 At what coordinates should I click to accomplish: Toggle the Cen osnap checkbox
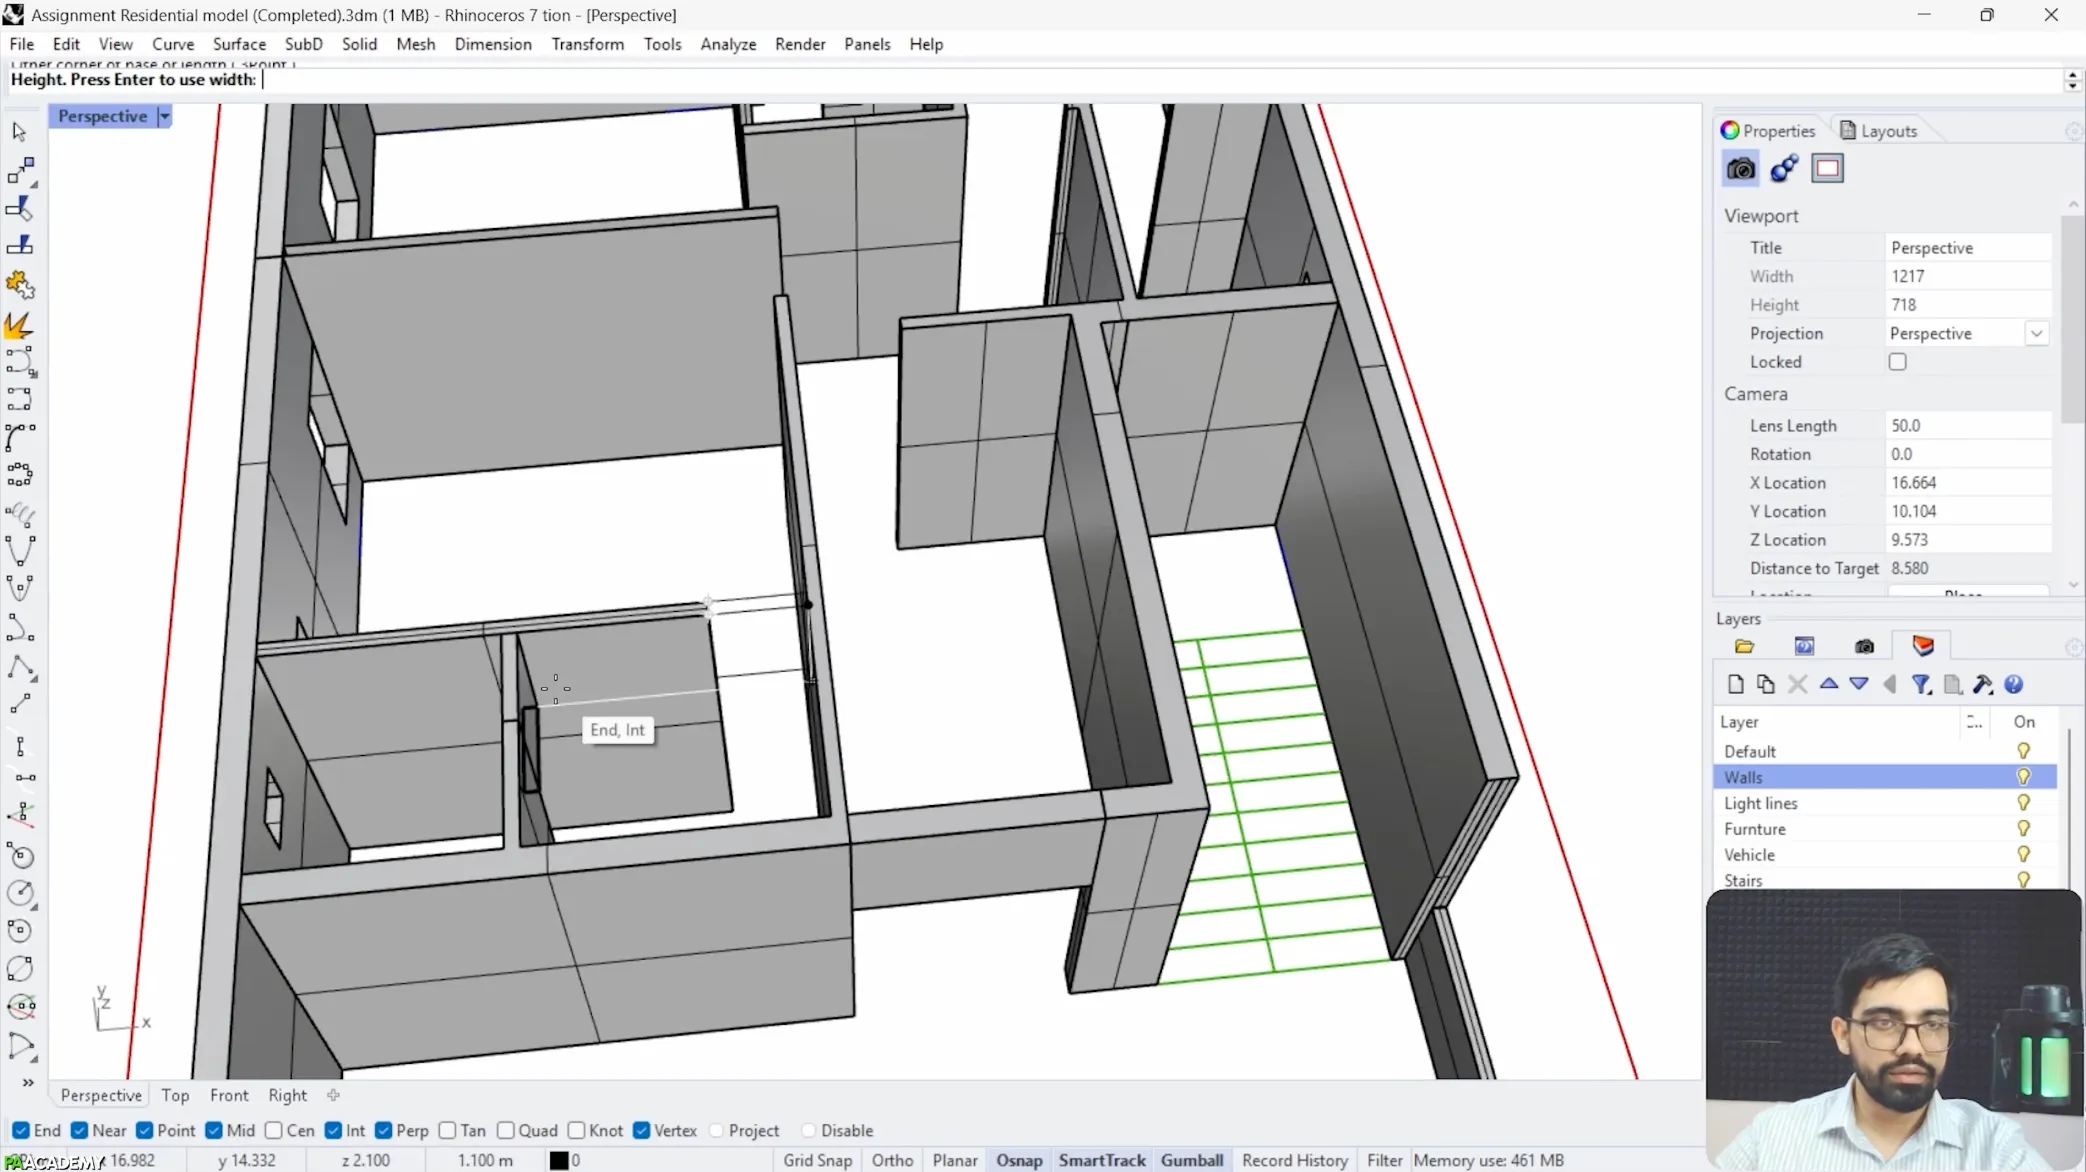274,1130
